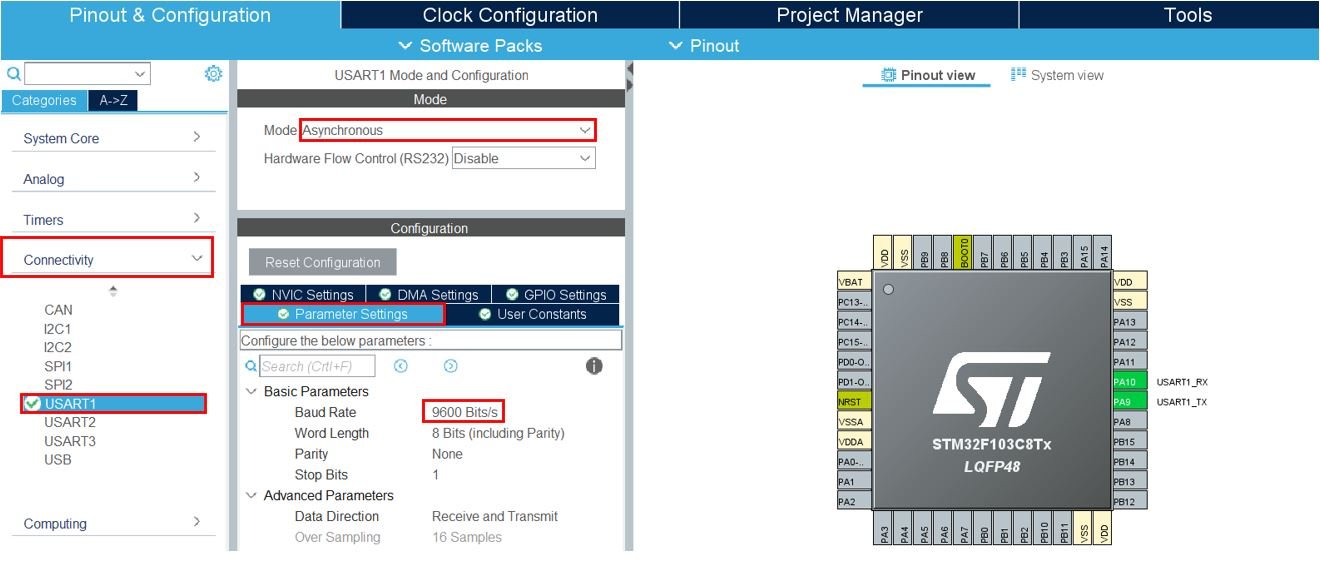
Task: Click the info icon in Parameter Settings
Action: (594, 366)
